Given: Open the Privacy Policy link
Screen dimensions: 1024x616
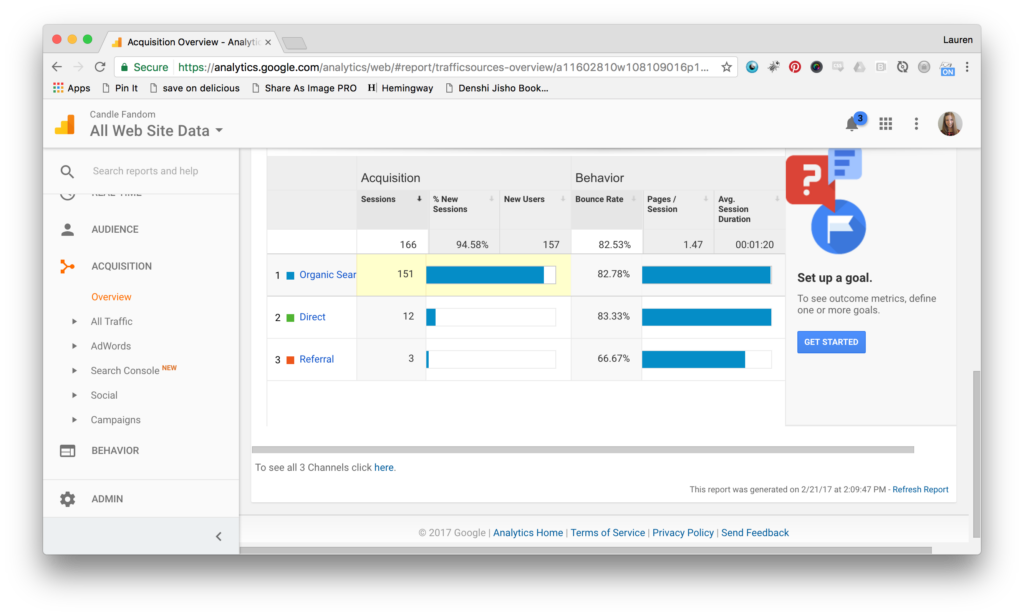Looking at the screenshot, I should 683,533.
